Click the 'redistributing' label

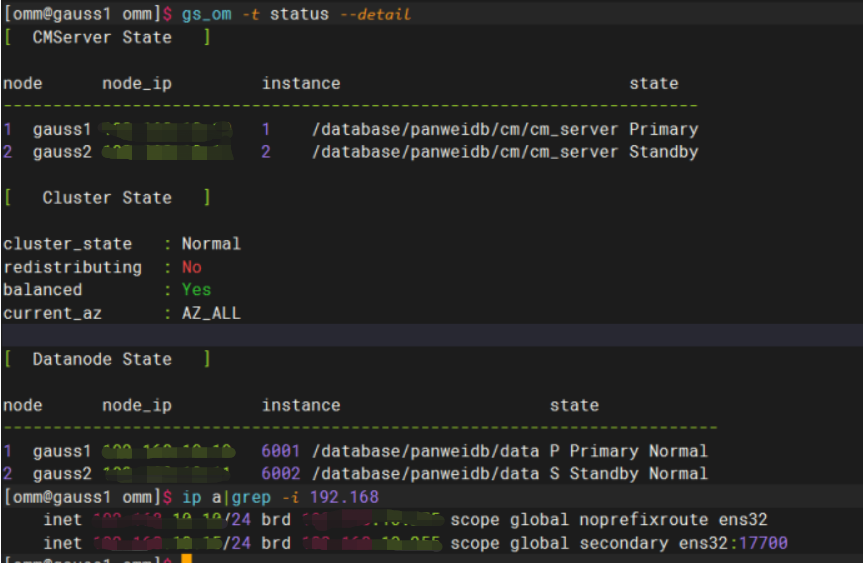point(72,267)
